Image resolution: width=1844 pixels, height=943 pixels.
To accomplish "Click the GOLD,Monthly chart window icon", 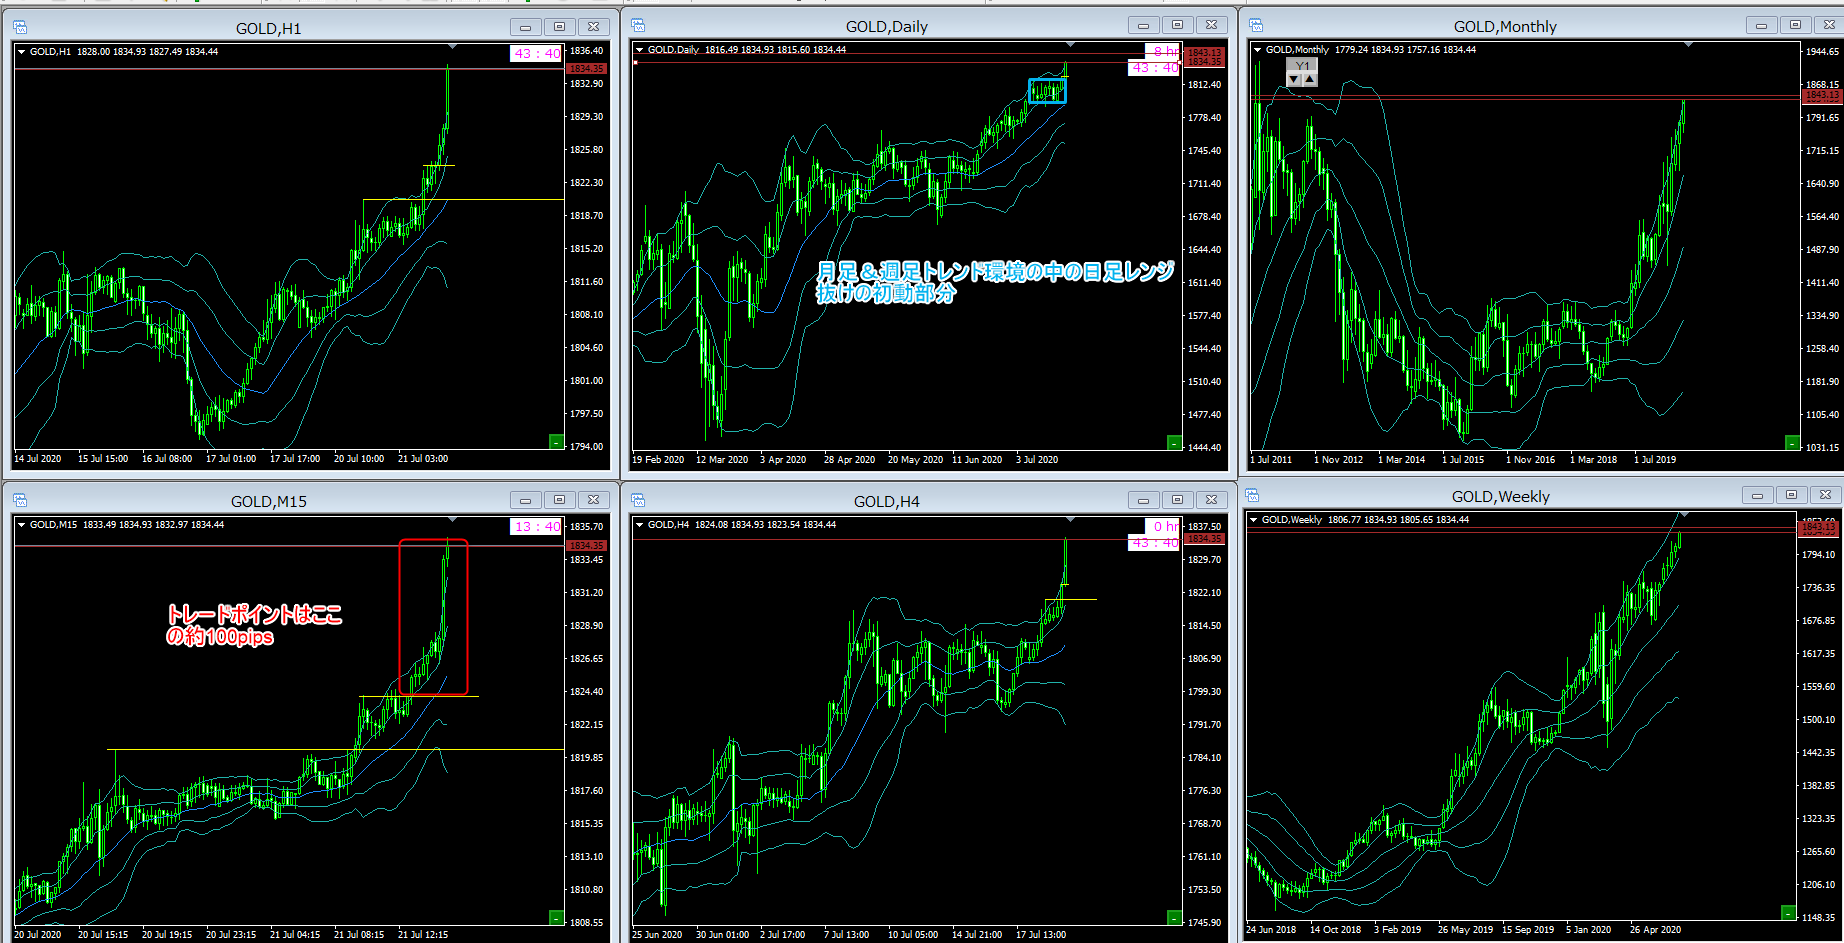I will click(x=1256, y=26).
